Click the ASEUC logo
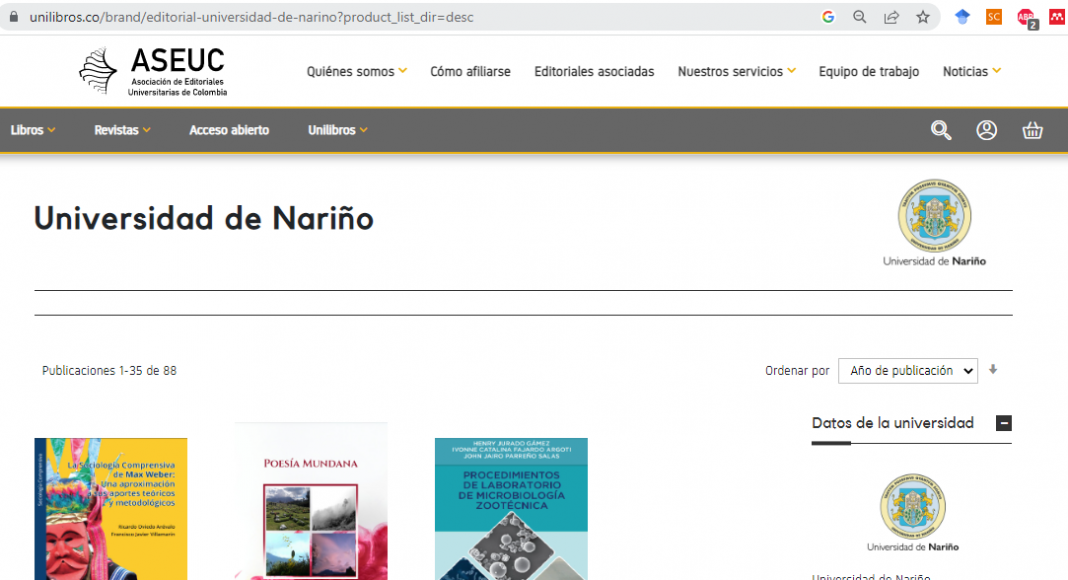The image size is (1068, 580). pos(153,71)
